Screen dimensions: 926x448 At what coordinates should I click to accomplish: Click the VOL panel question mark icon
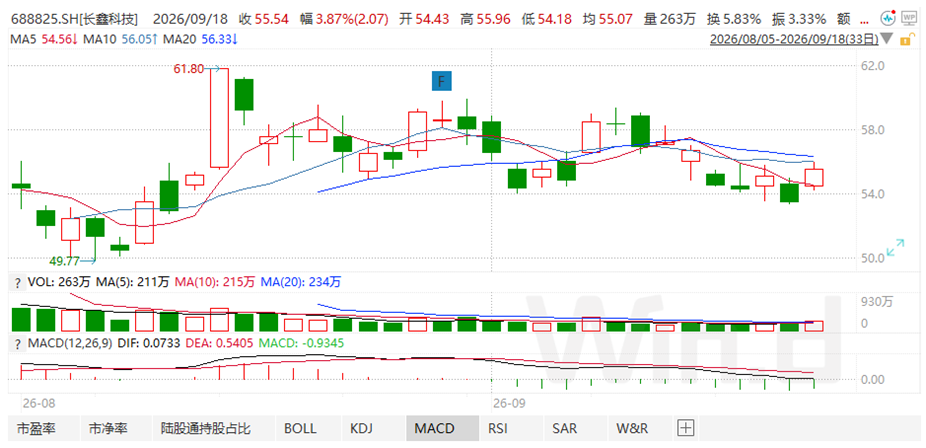[17, 282]
